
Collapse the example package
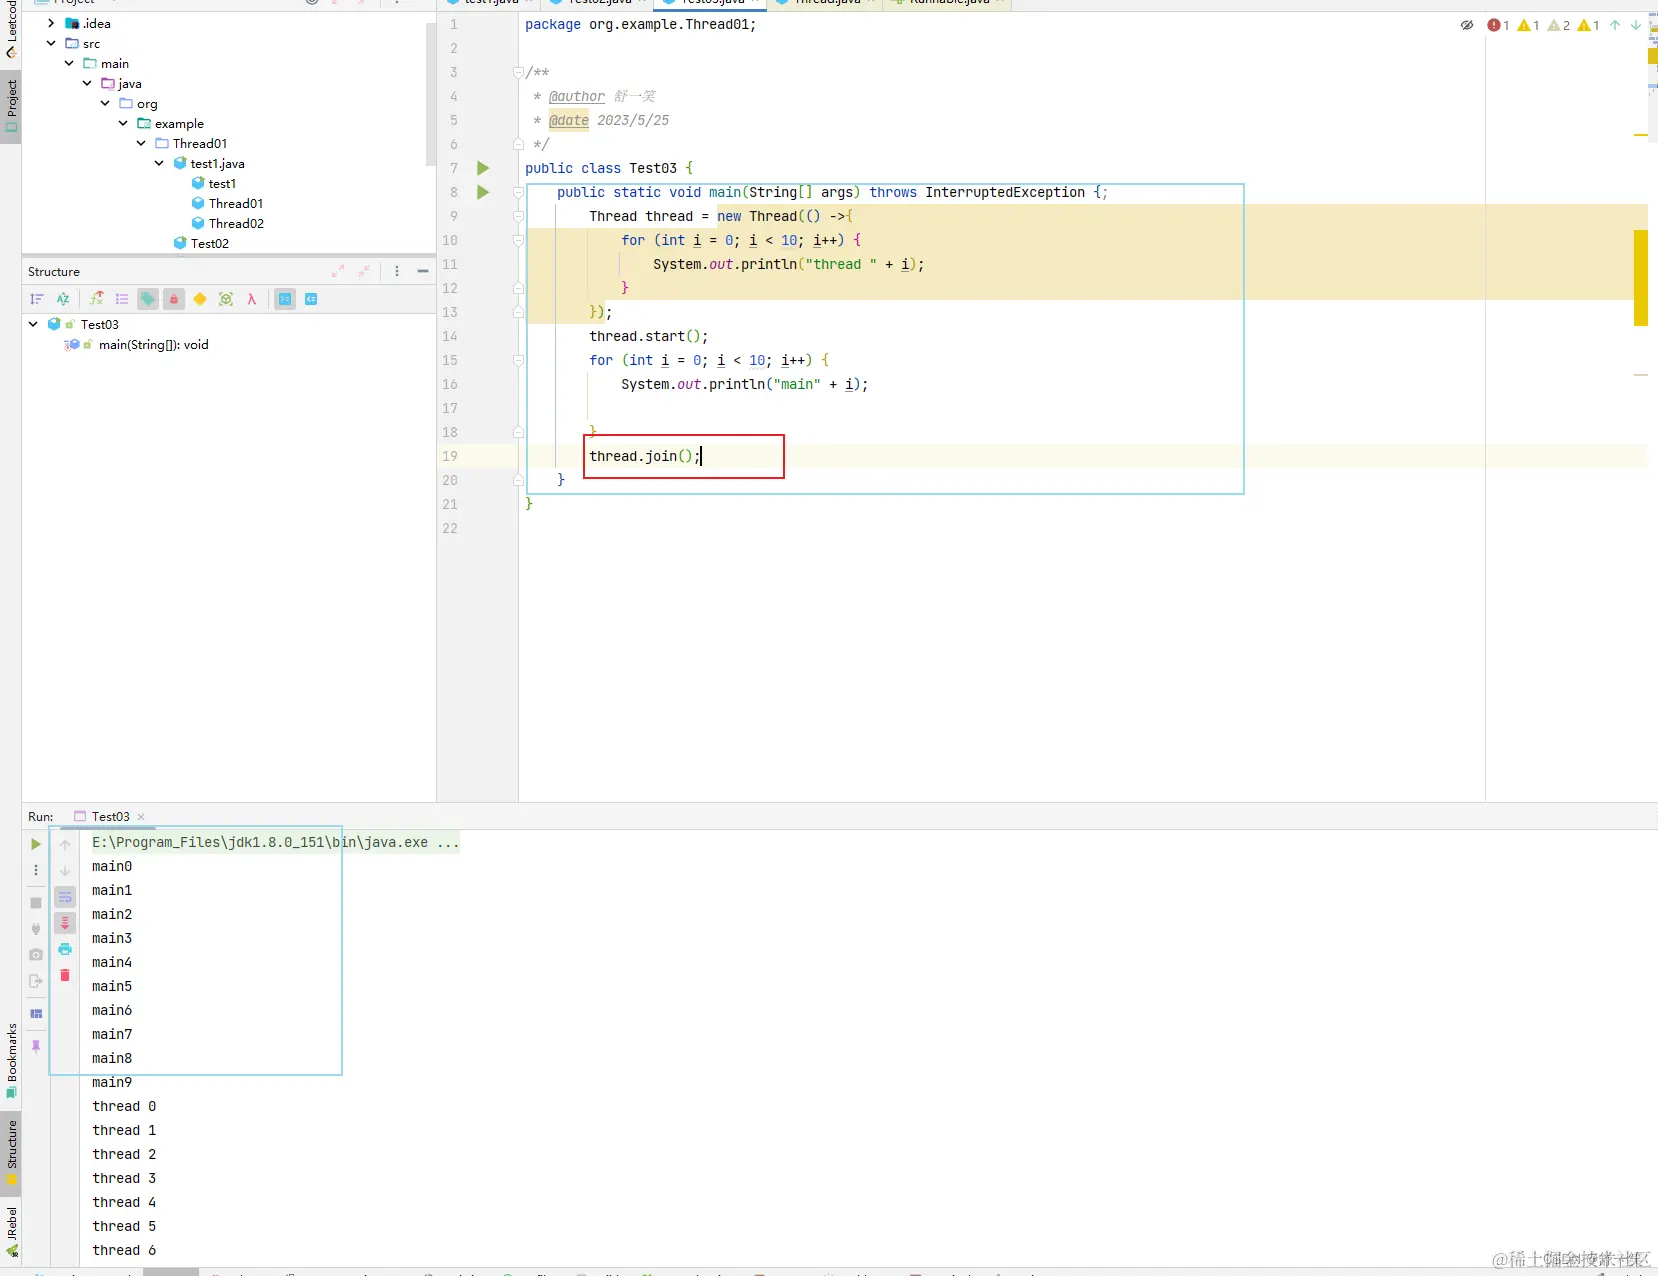pos(123,123)
